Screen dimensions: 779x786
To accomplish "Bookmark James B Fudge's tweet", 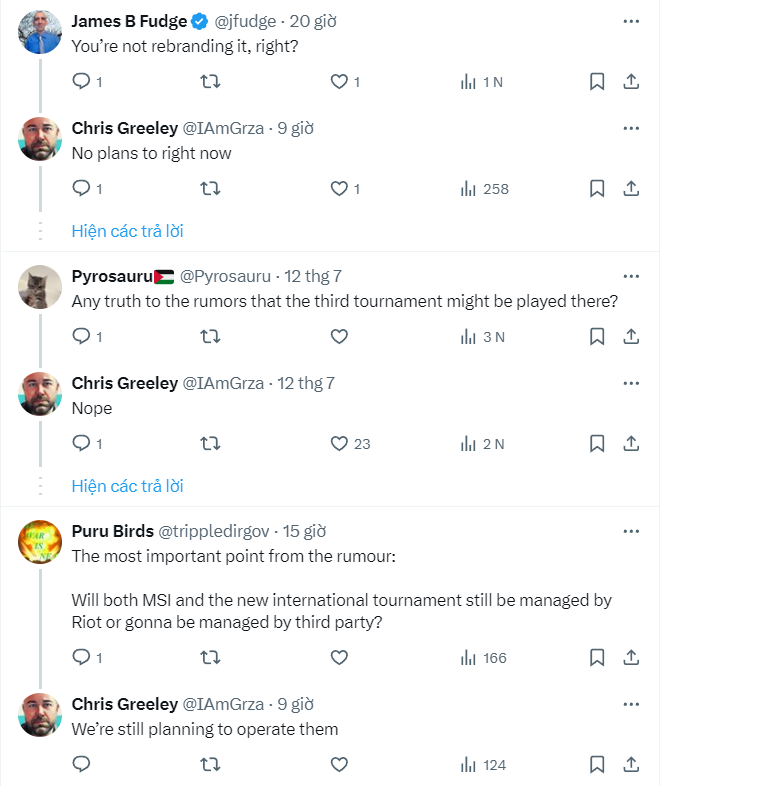I will coord(597,82).
